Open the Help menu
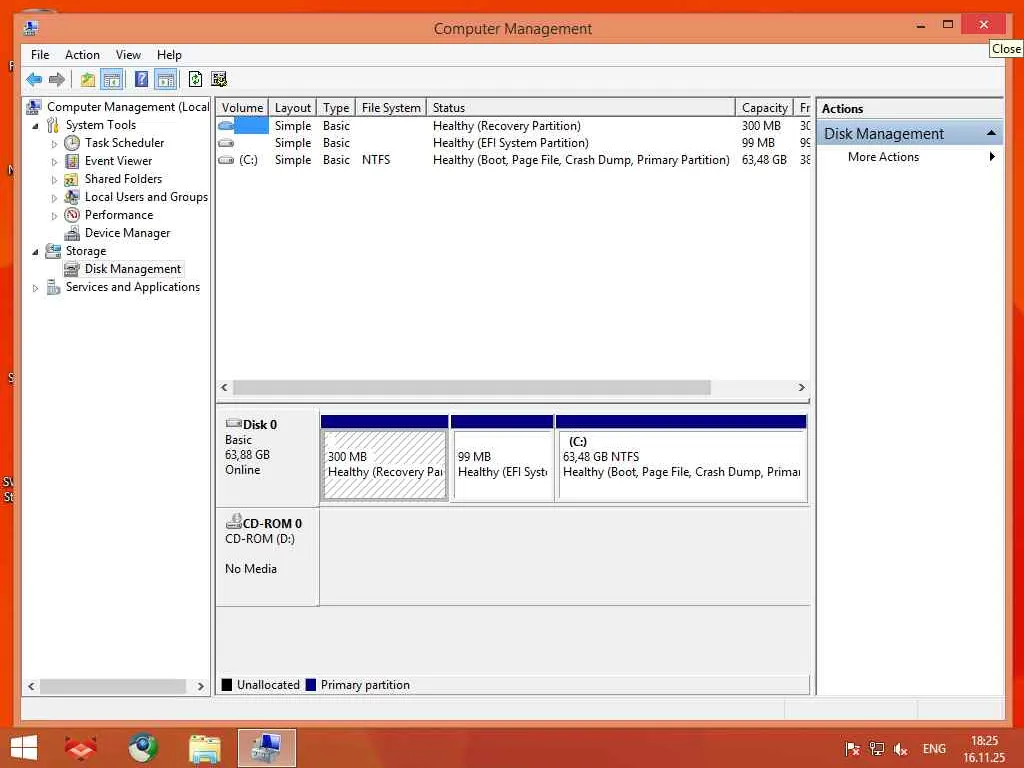 (x=169, y=55)
